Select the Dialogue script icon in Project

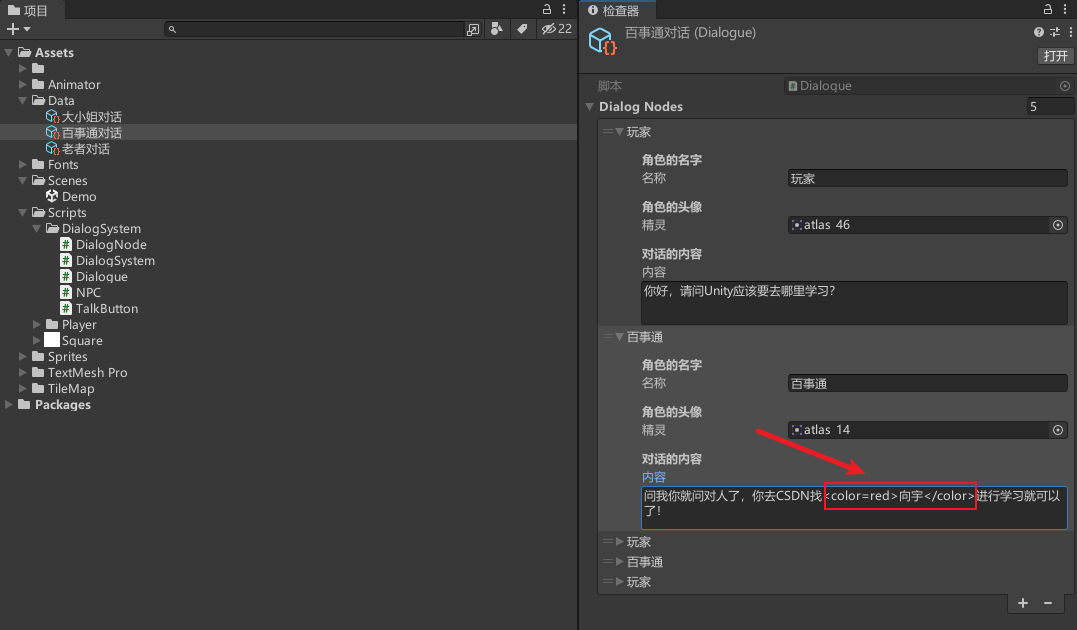tap(66, 276)
